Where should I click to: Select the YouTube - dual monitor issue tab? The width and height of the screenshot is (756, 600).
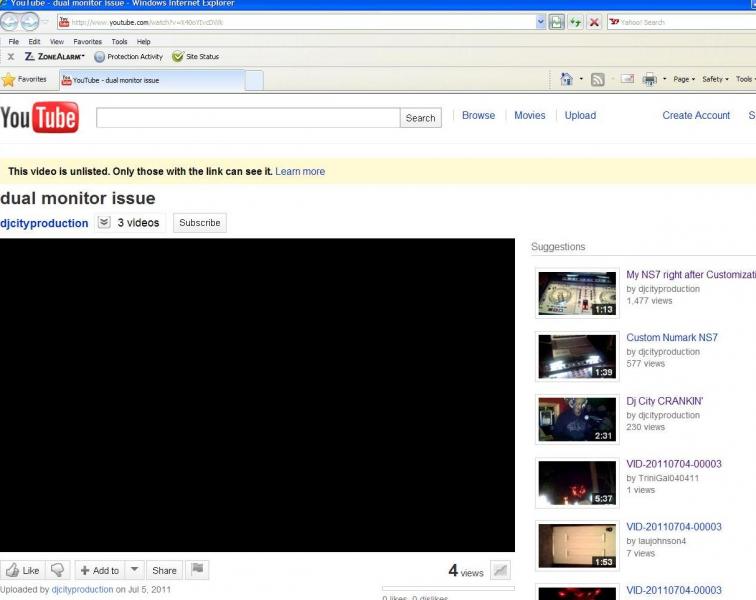click(x=152, y=80)
